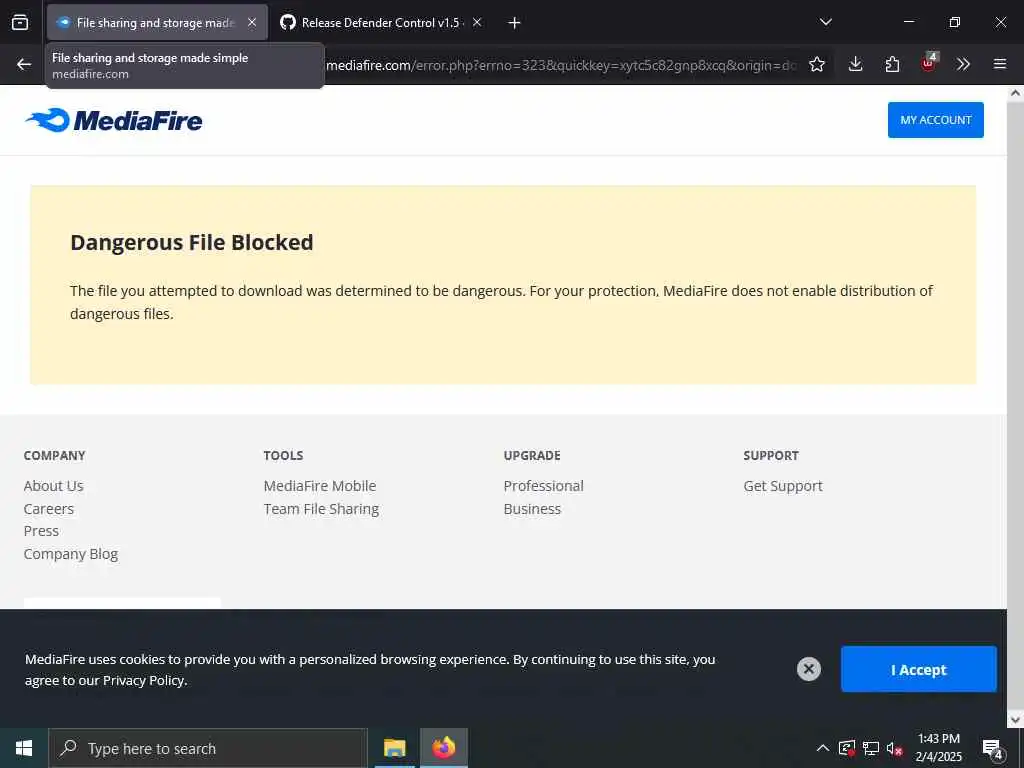This screenshot has height=768, width=1024.
Task: Click the address bar URL field
Action: tap(560, 65)
